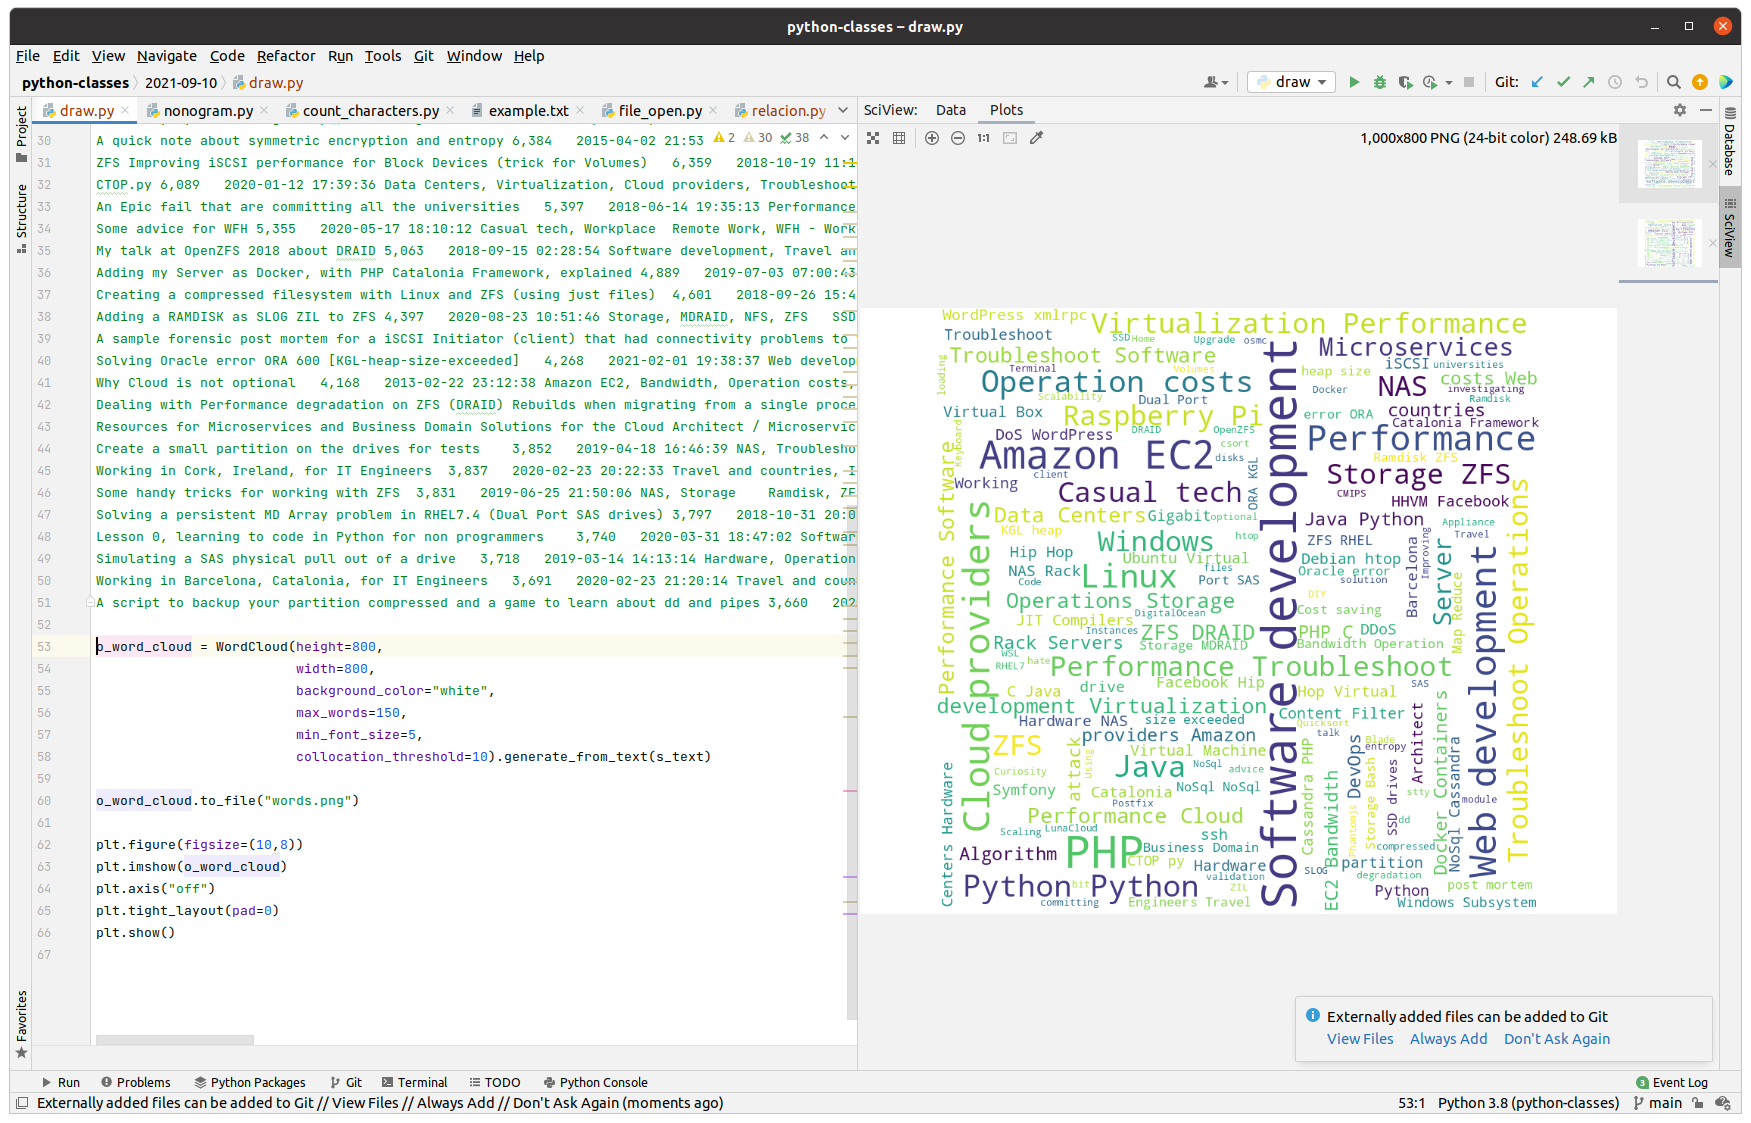
Task: Open the Tools menu
Action: point(383,56)
